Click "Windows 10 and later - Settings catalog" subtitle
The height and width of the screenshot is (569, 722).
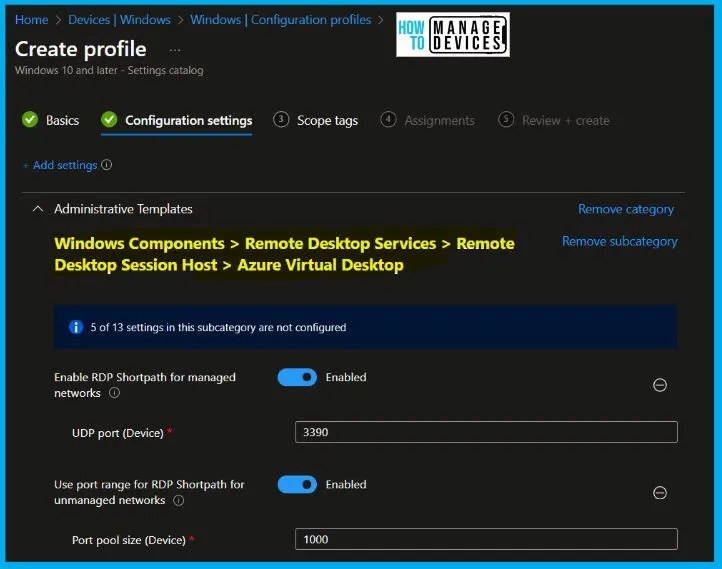point(109,70)
